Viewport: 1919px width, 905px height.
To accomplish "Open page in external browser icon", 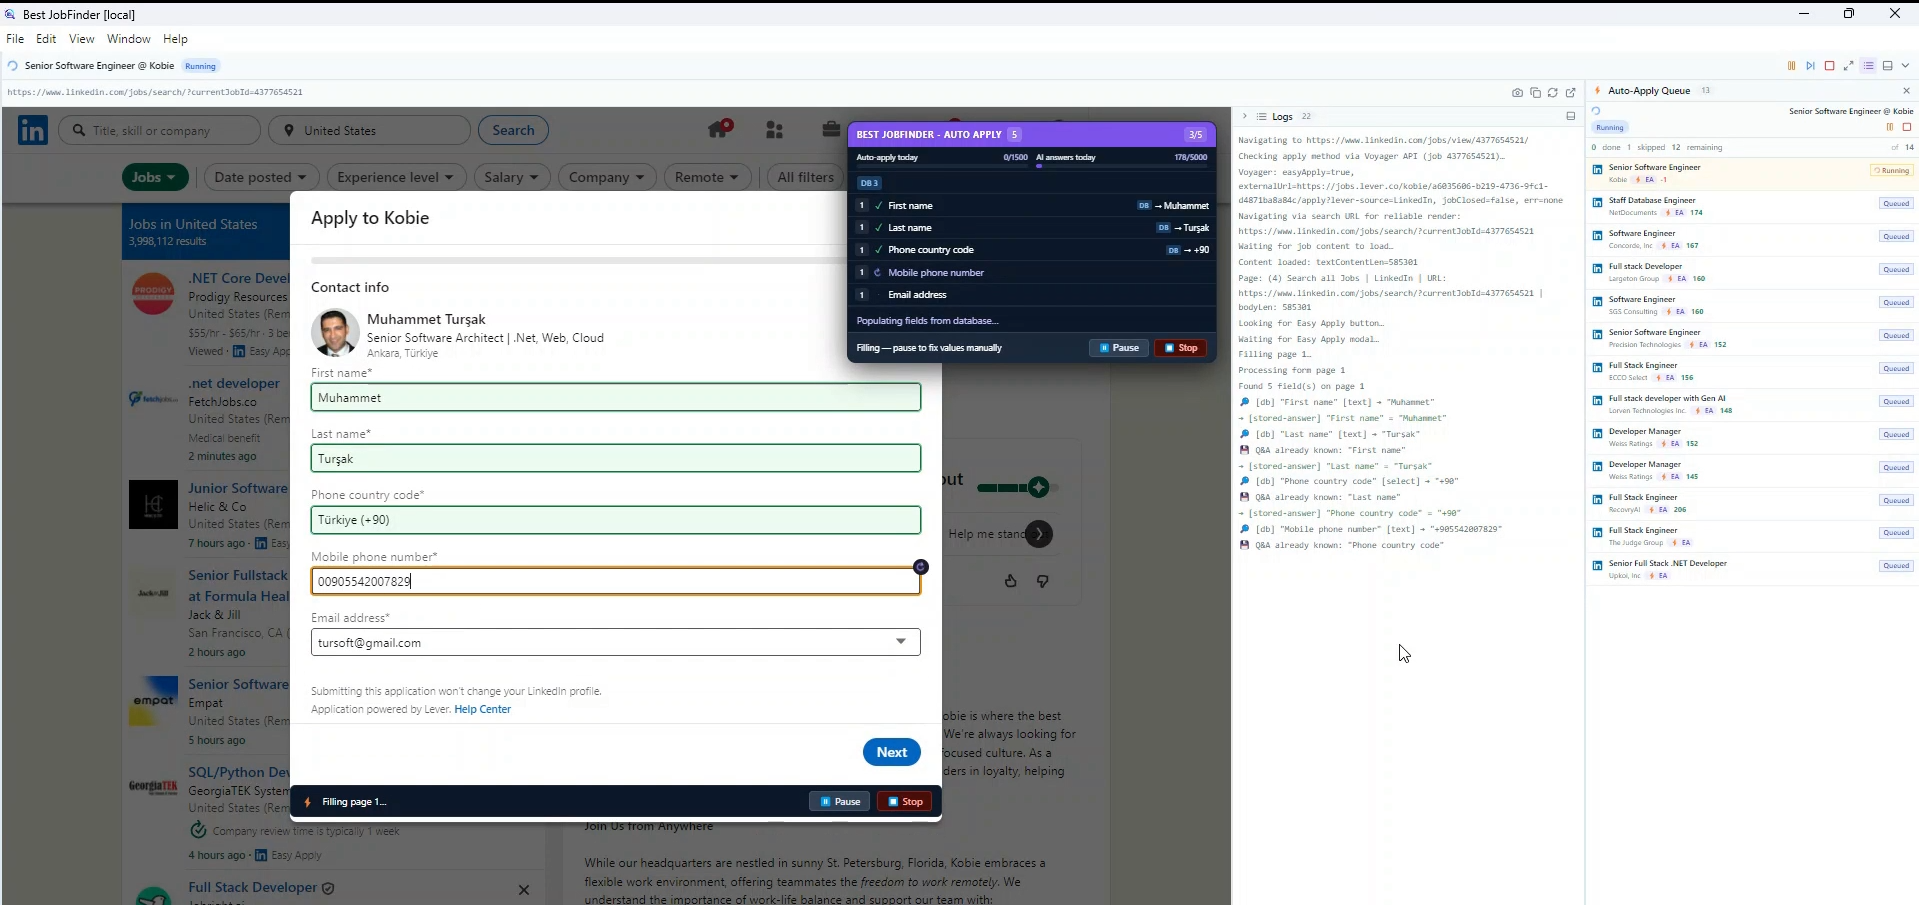I will click(x=1570, y=92).
